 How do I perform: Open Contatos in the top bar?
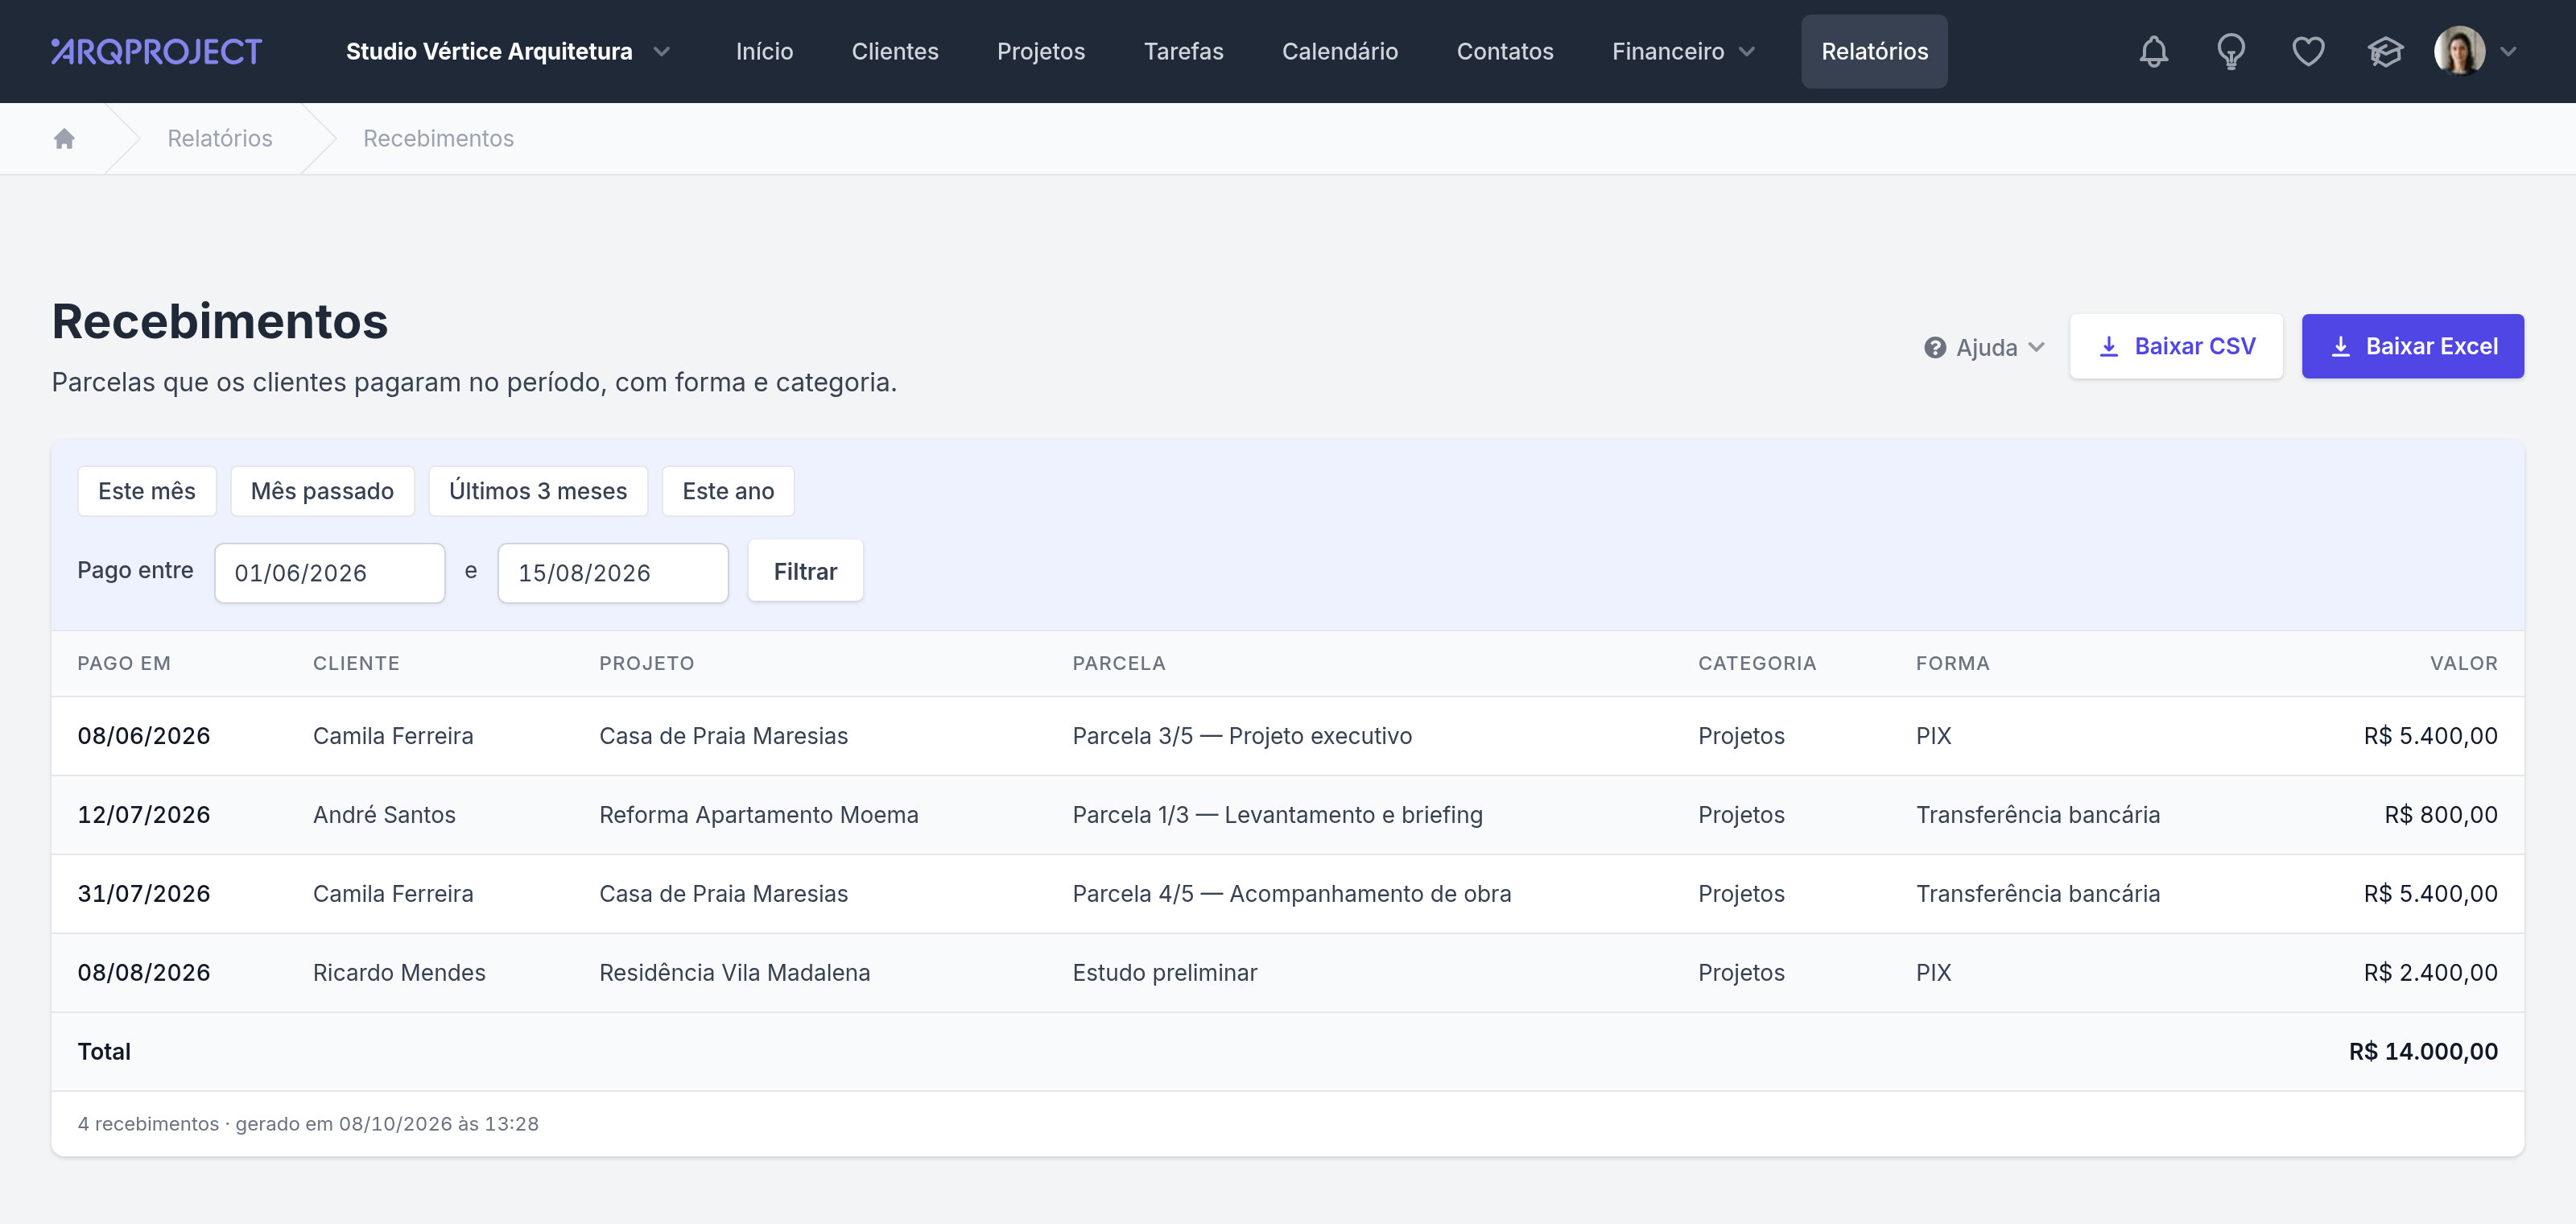point(1504,51)
